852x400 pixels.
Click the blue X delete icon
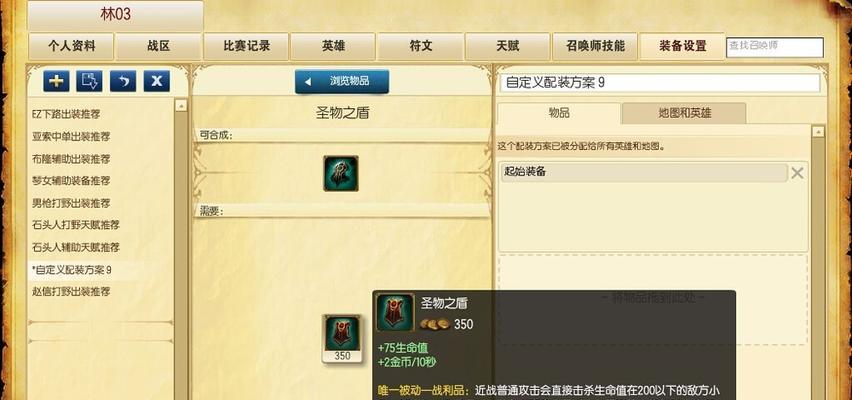tap(156, 82)
